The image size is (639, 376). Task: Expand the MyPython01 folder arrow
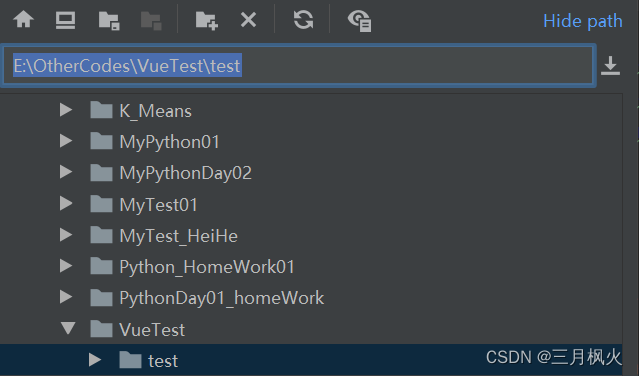pos(66,141)
